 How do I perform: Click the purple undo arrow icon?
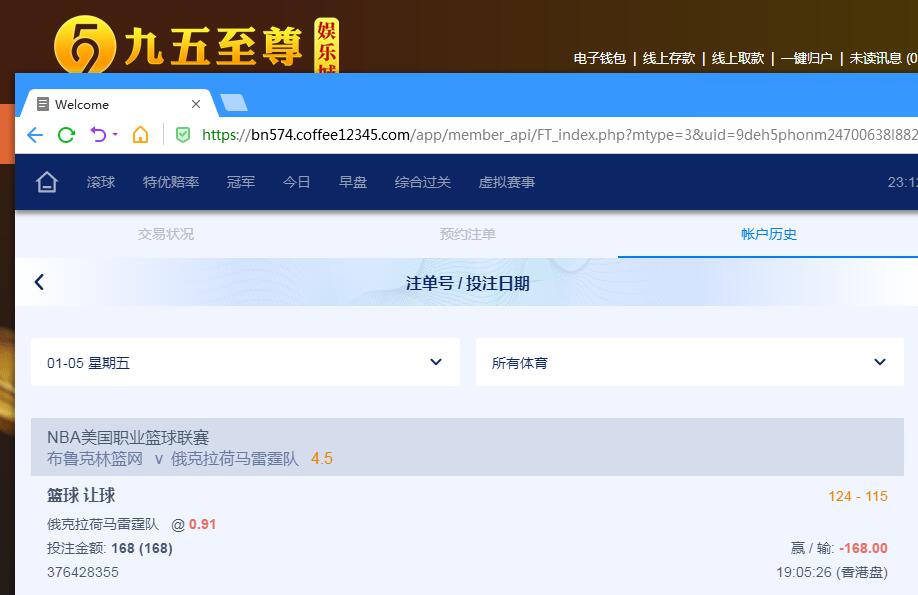click(98, 135)
